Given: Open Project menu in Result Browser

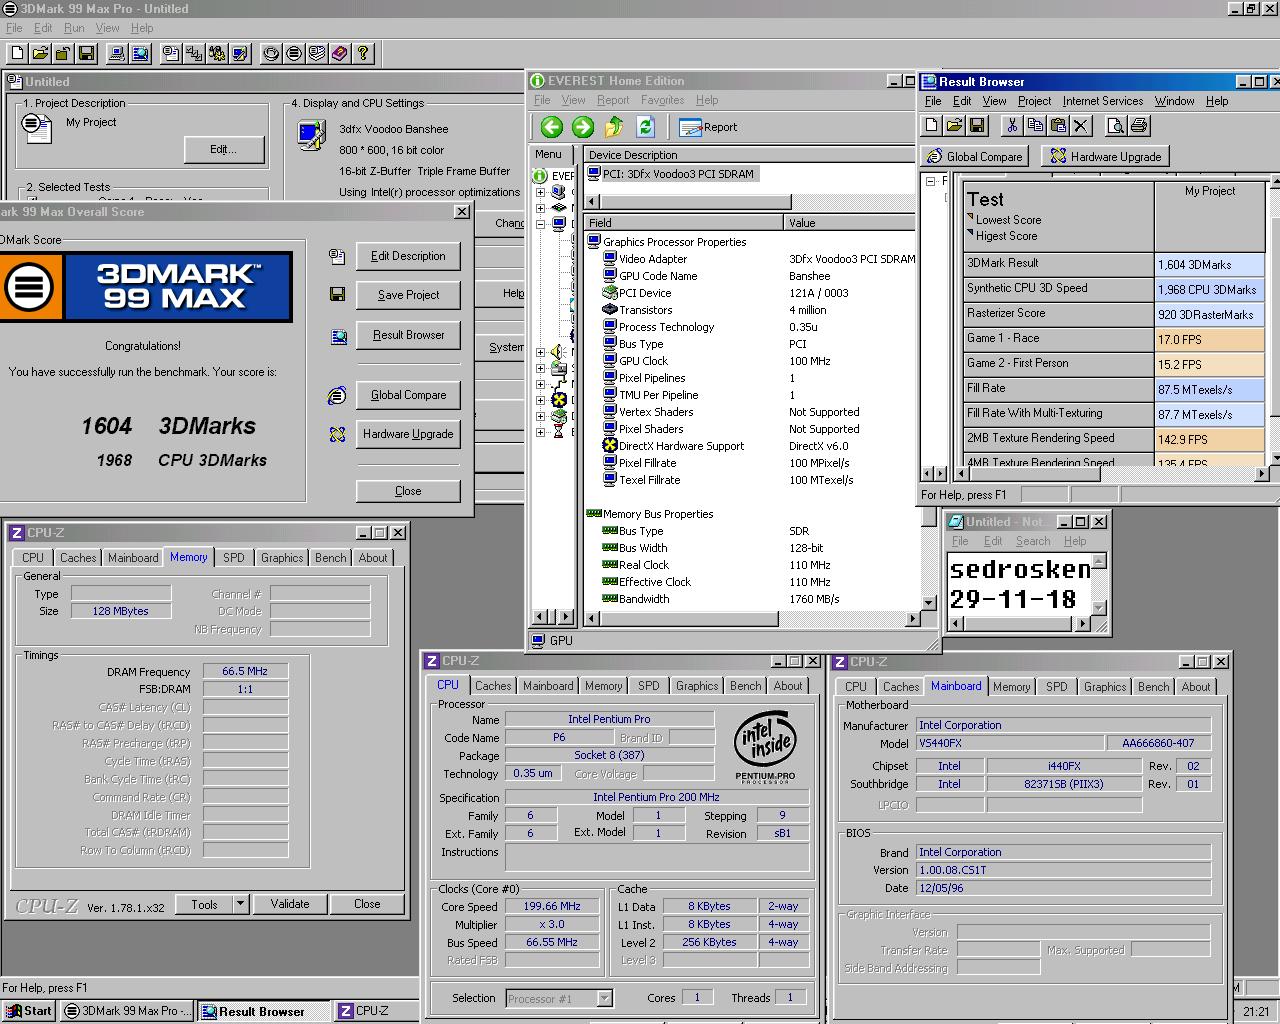Looking at the screenshot, I should pyautogui.click(x=1034, y=101).
